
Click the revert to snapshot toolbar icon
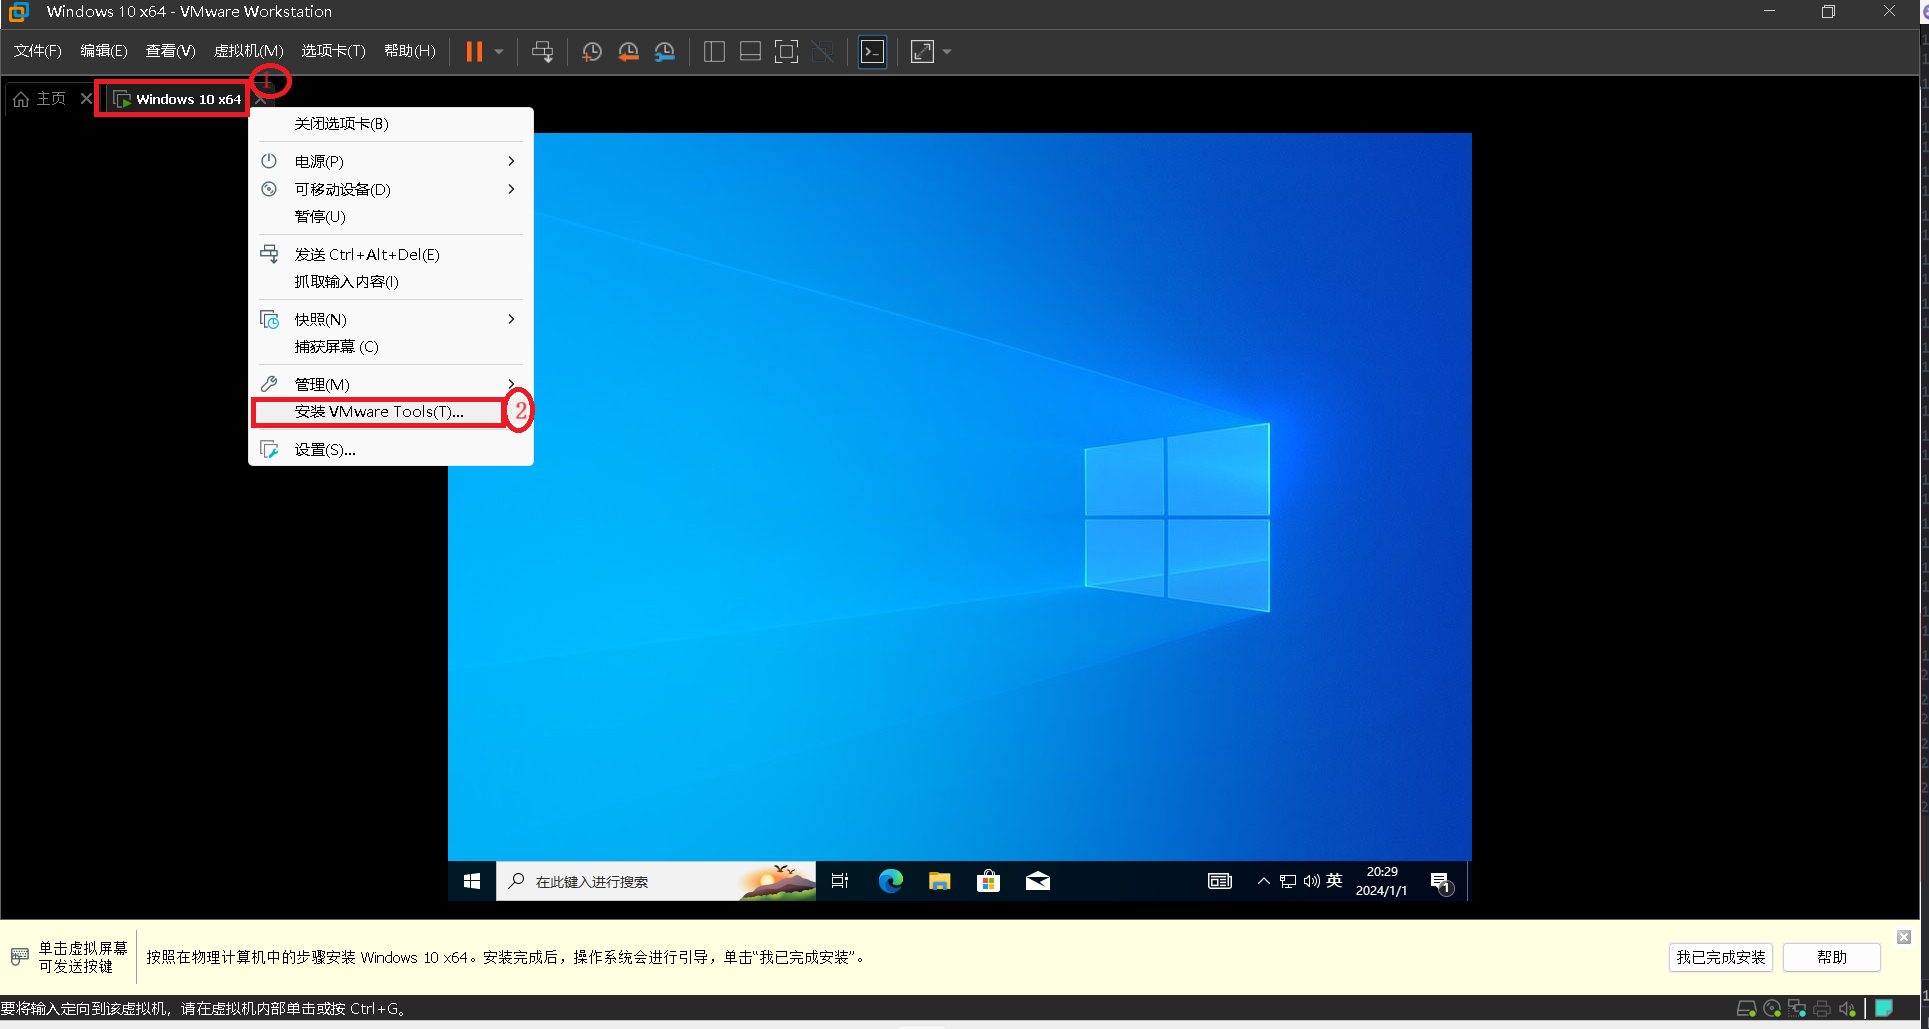pyautogui.click(x=628, y=52)
